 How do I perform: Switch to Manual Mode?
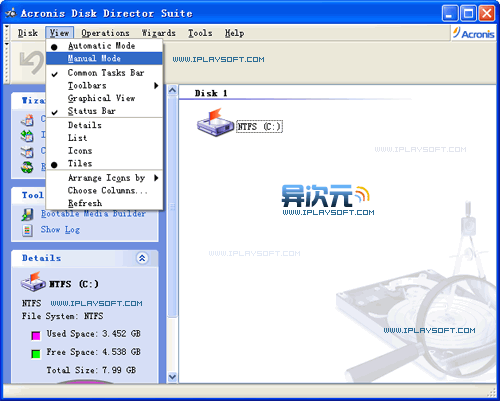point(104,58)
